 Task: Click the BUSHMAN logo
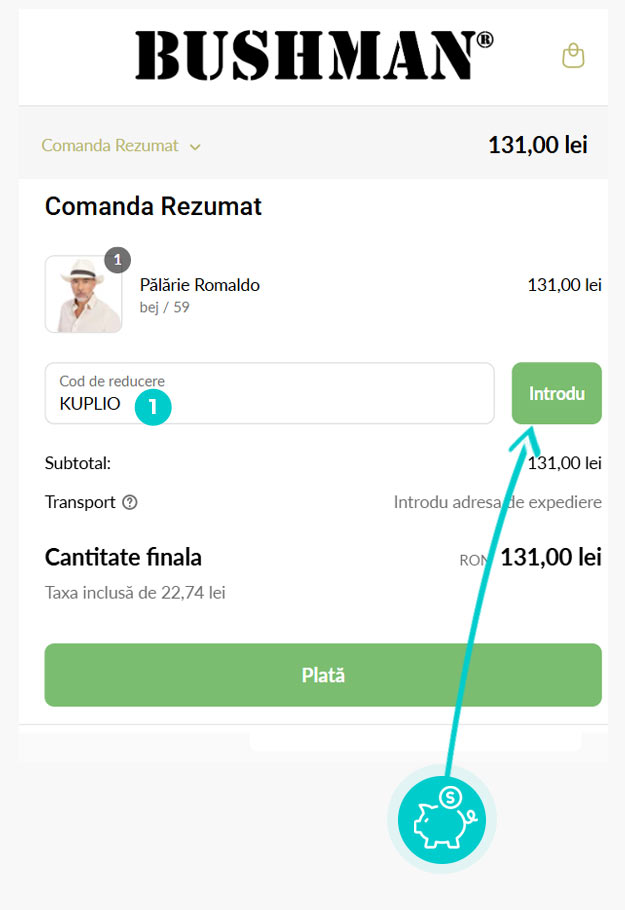point(314,55)
